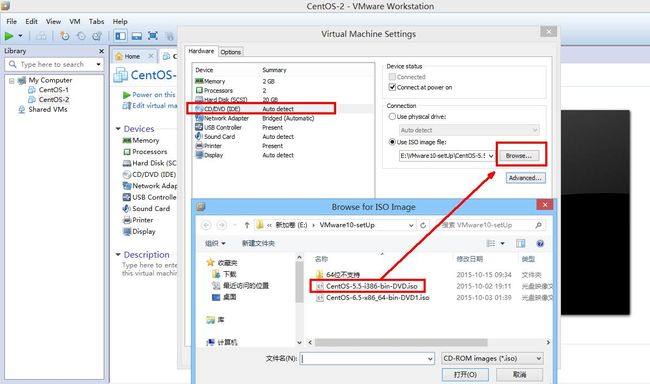
Task: Open the power options arrow beside play
Action: coord(20,36)
